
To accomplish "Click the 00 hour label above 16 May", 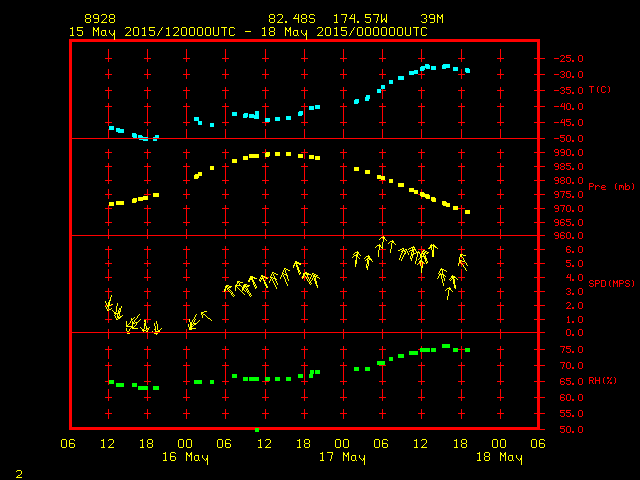I will click(x=185, y=444).
